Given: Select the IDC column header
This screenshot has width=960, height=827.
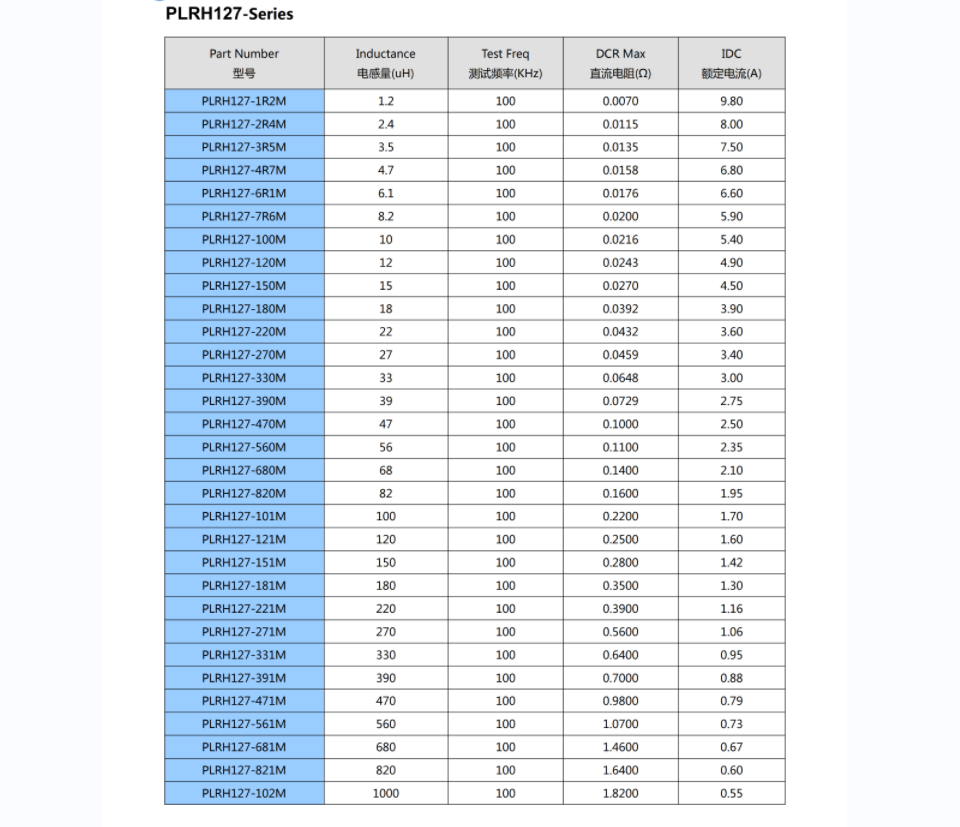Looking at the screenshot, I should point(731,63).
